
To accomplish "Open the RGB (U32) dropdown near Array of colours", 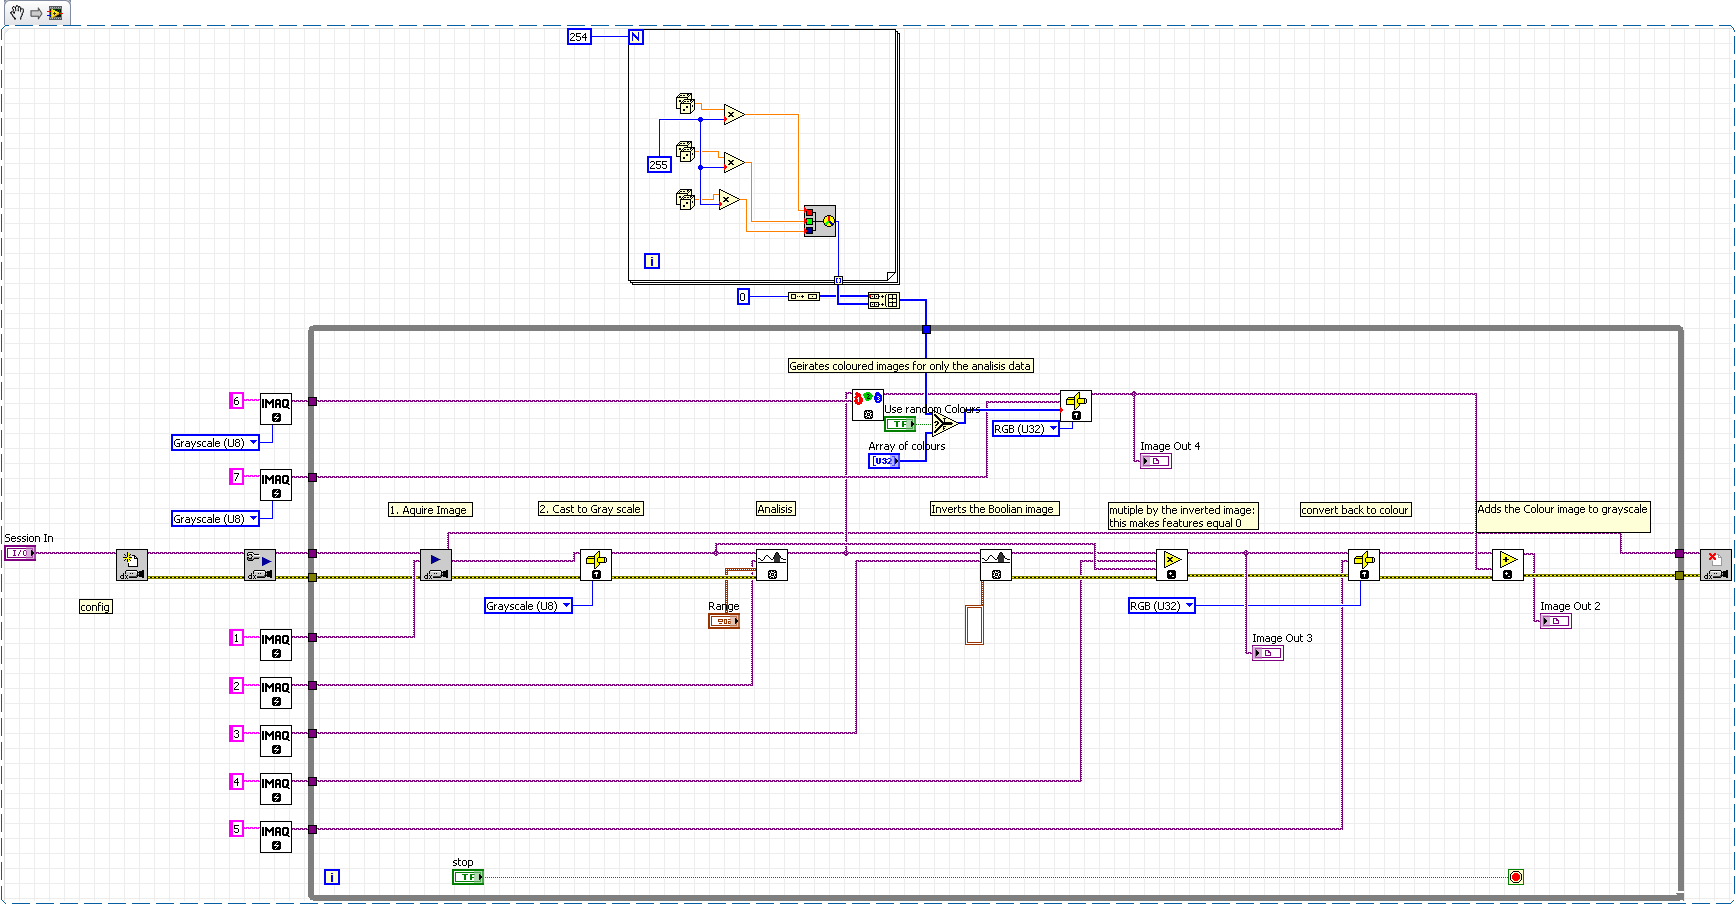I will (1025, 429).
